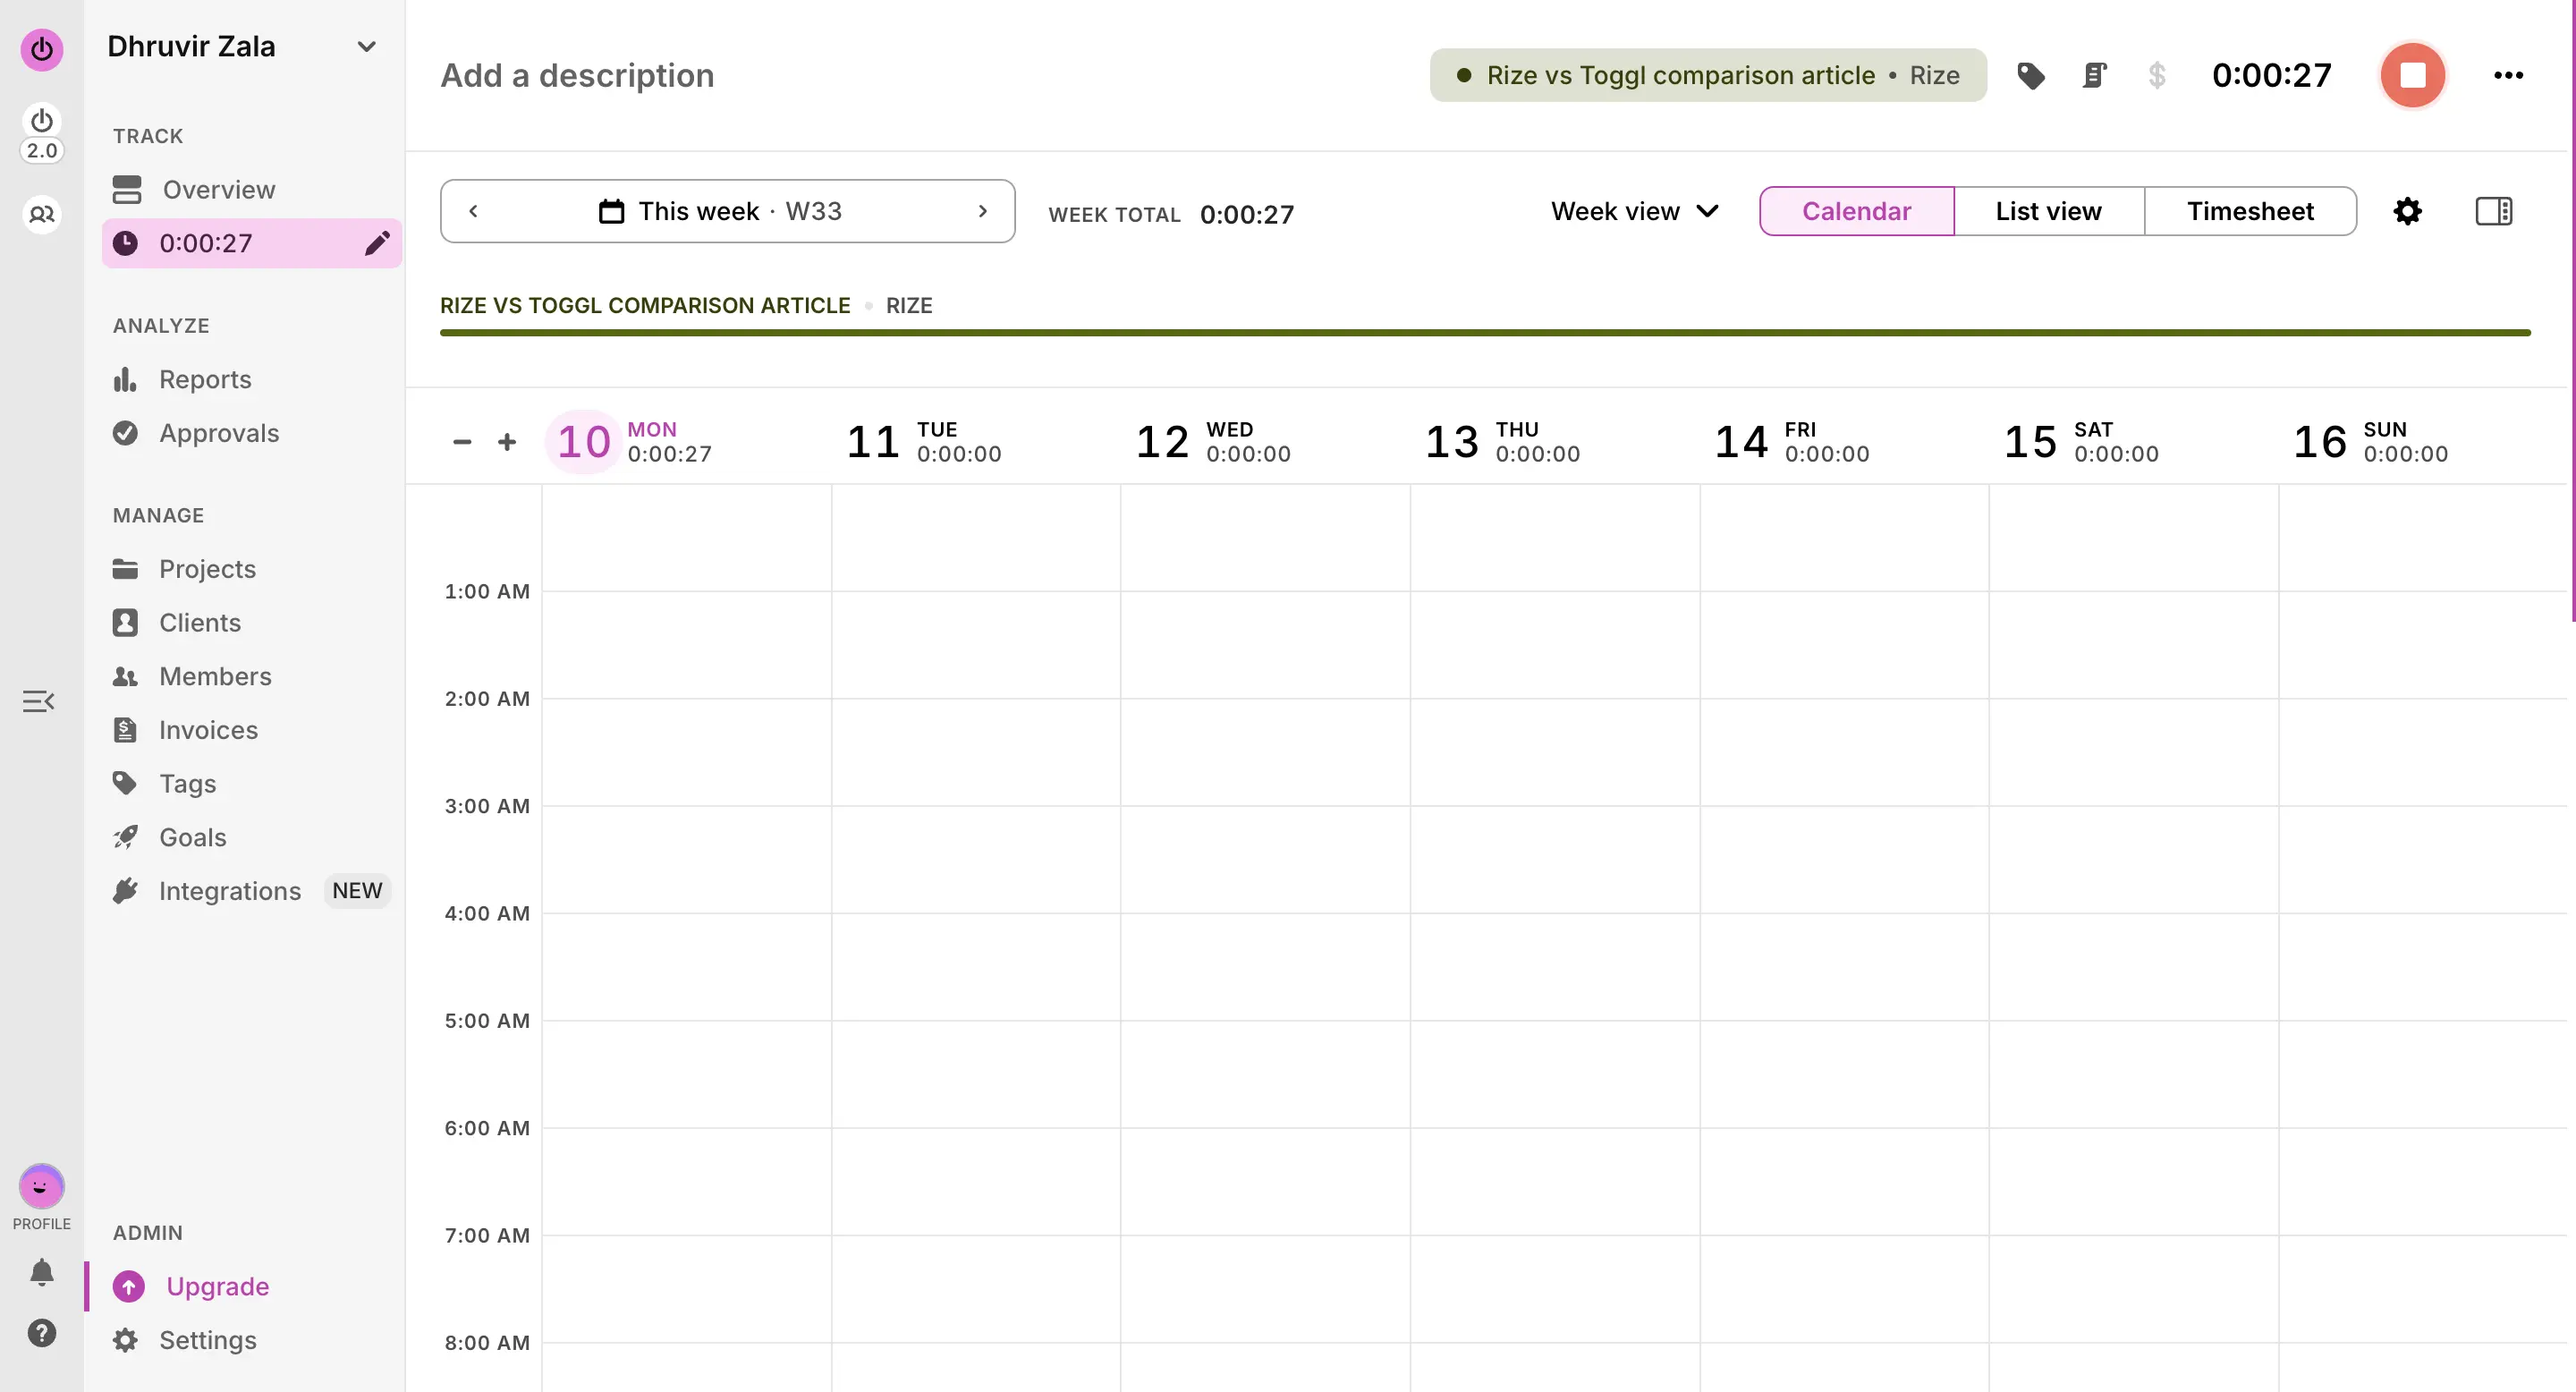
Task: Select Tuesday 11 day header
Action: [923, 441]
